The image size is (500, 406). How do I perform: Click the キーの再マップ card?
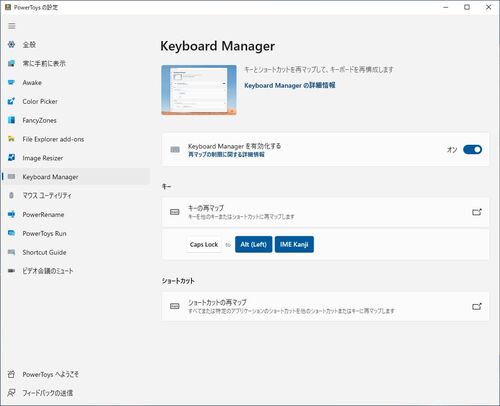pos(325,212)
